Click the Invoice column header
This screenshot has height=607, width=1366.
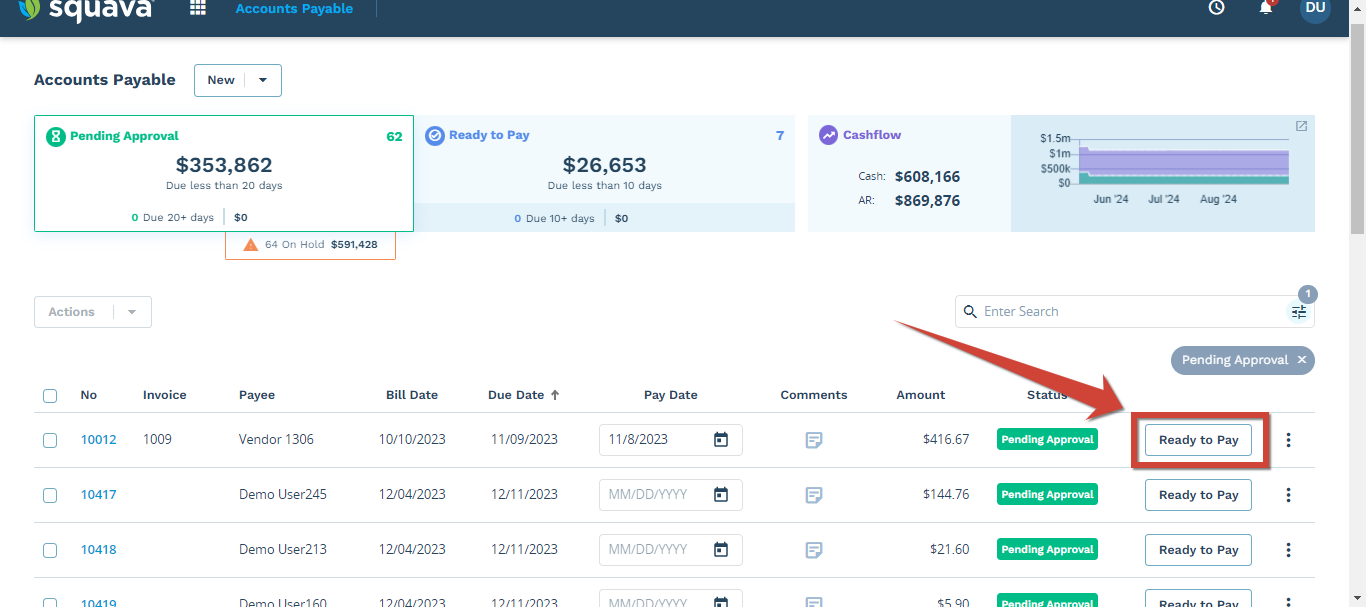click(165, 395)
